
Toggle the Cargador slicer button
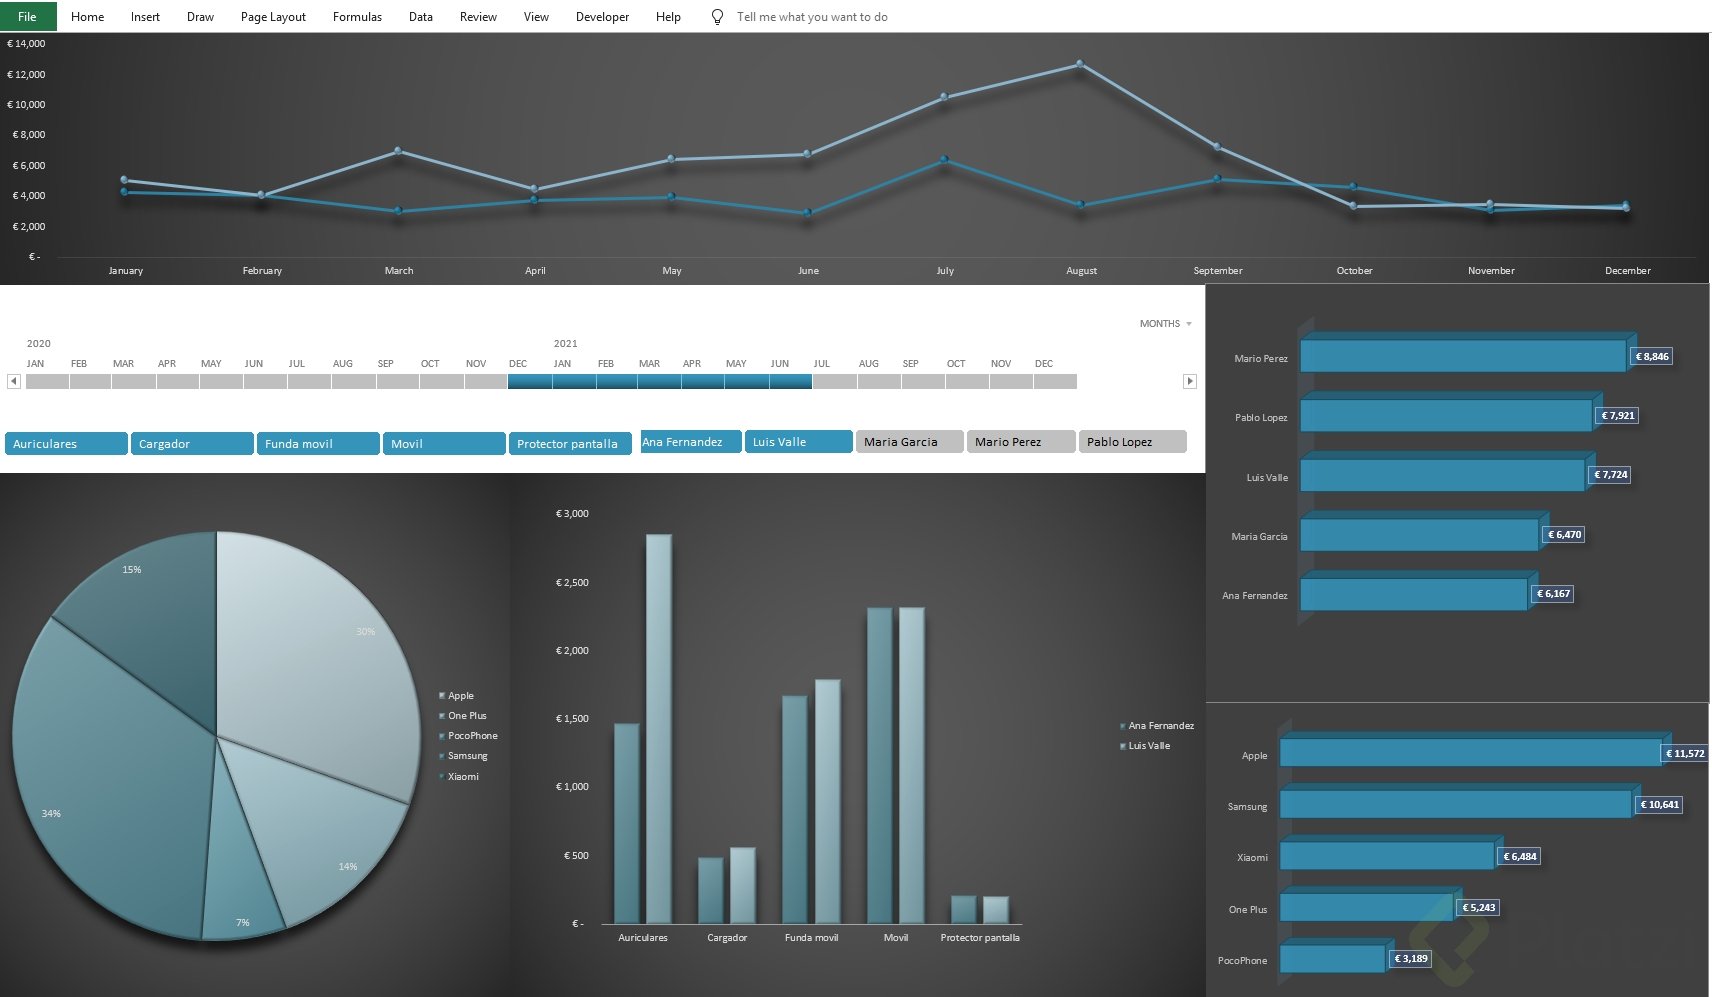click(x=192, y=443)
